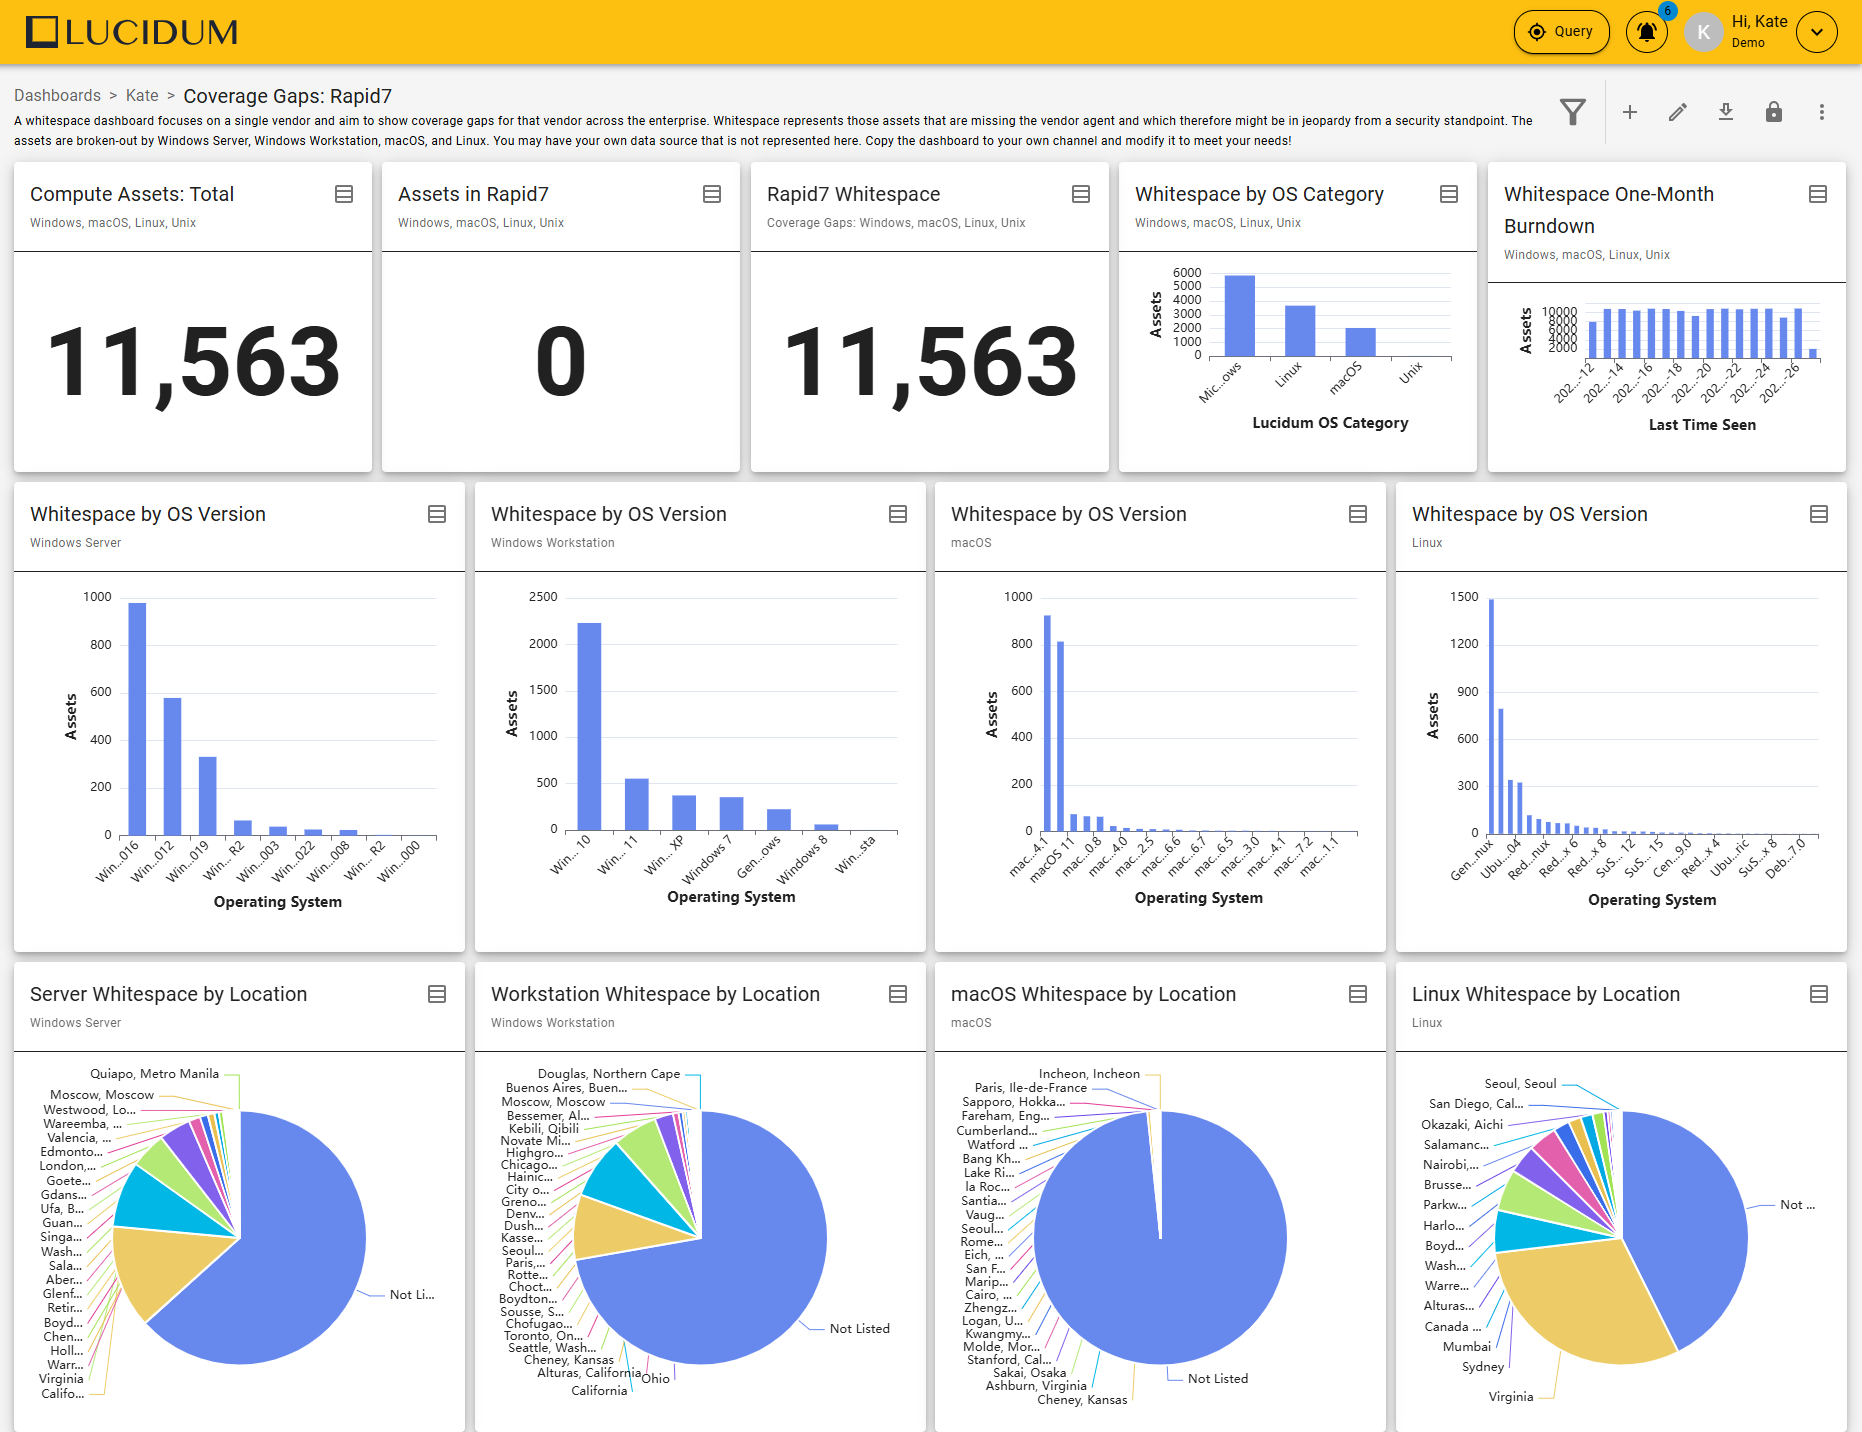Click Whitespace One-Month Burndown card title
The width and height of the screenshot is (1862, 1432).
pyautogui.click(x=1609, y=210)
